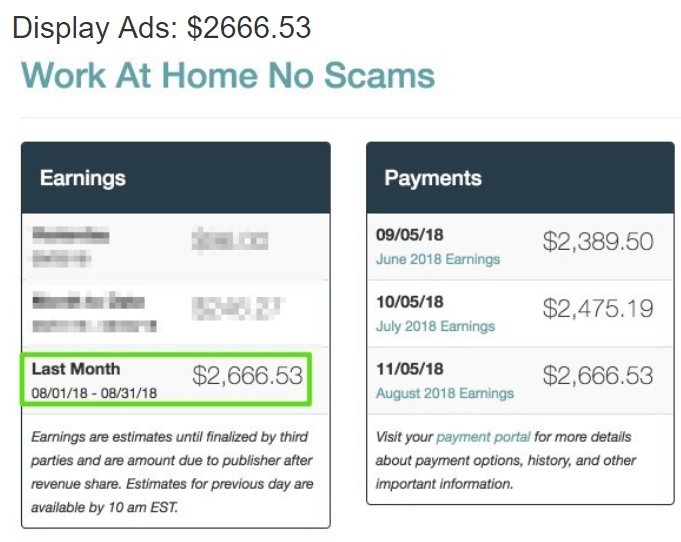Click the Payments panel header

pyautogui.click(x=520, y=178)
